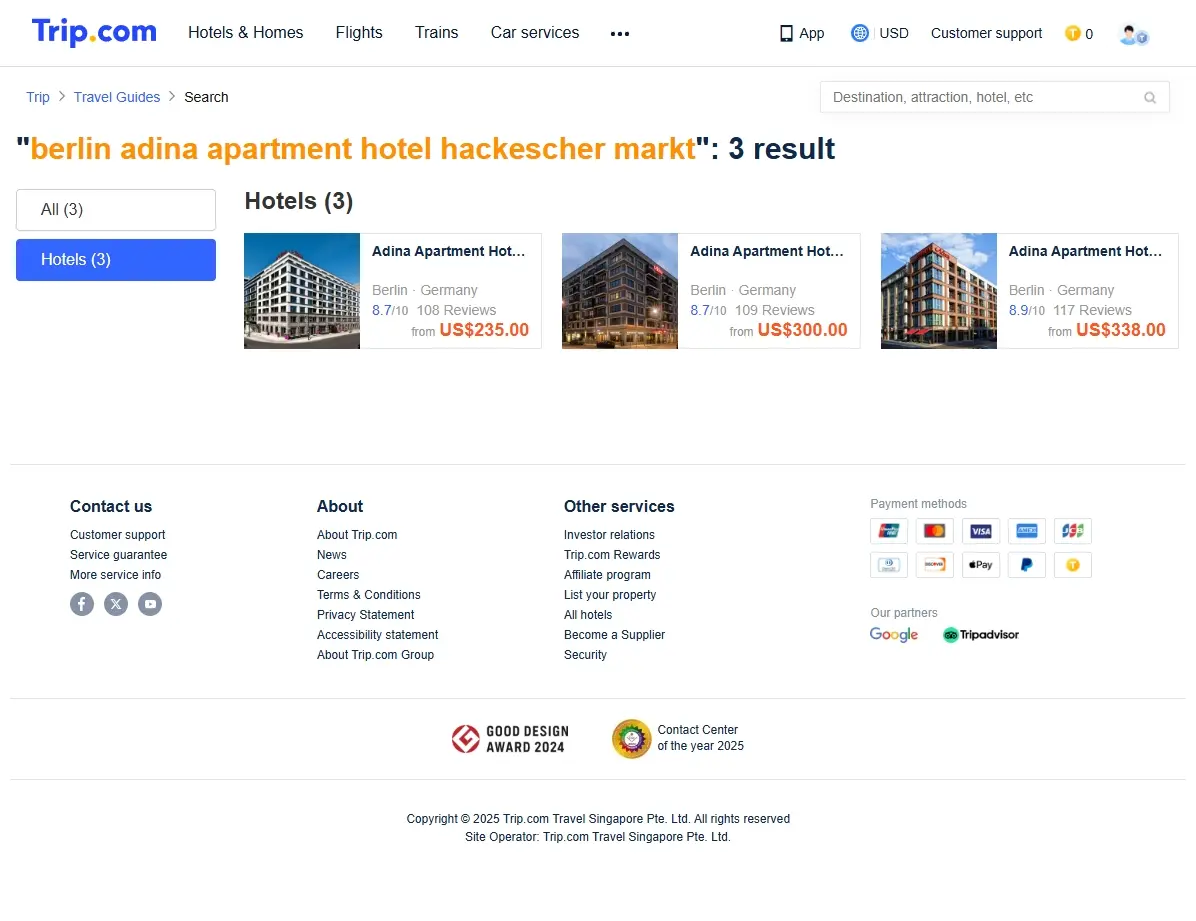1196x921 pixels.
Task: Open News footer link
Action: [332, 555]
